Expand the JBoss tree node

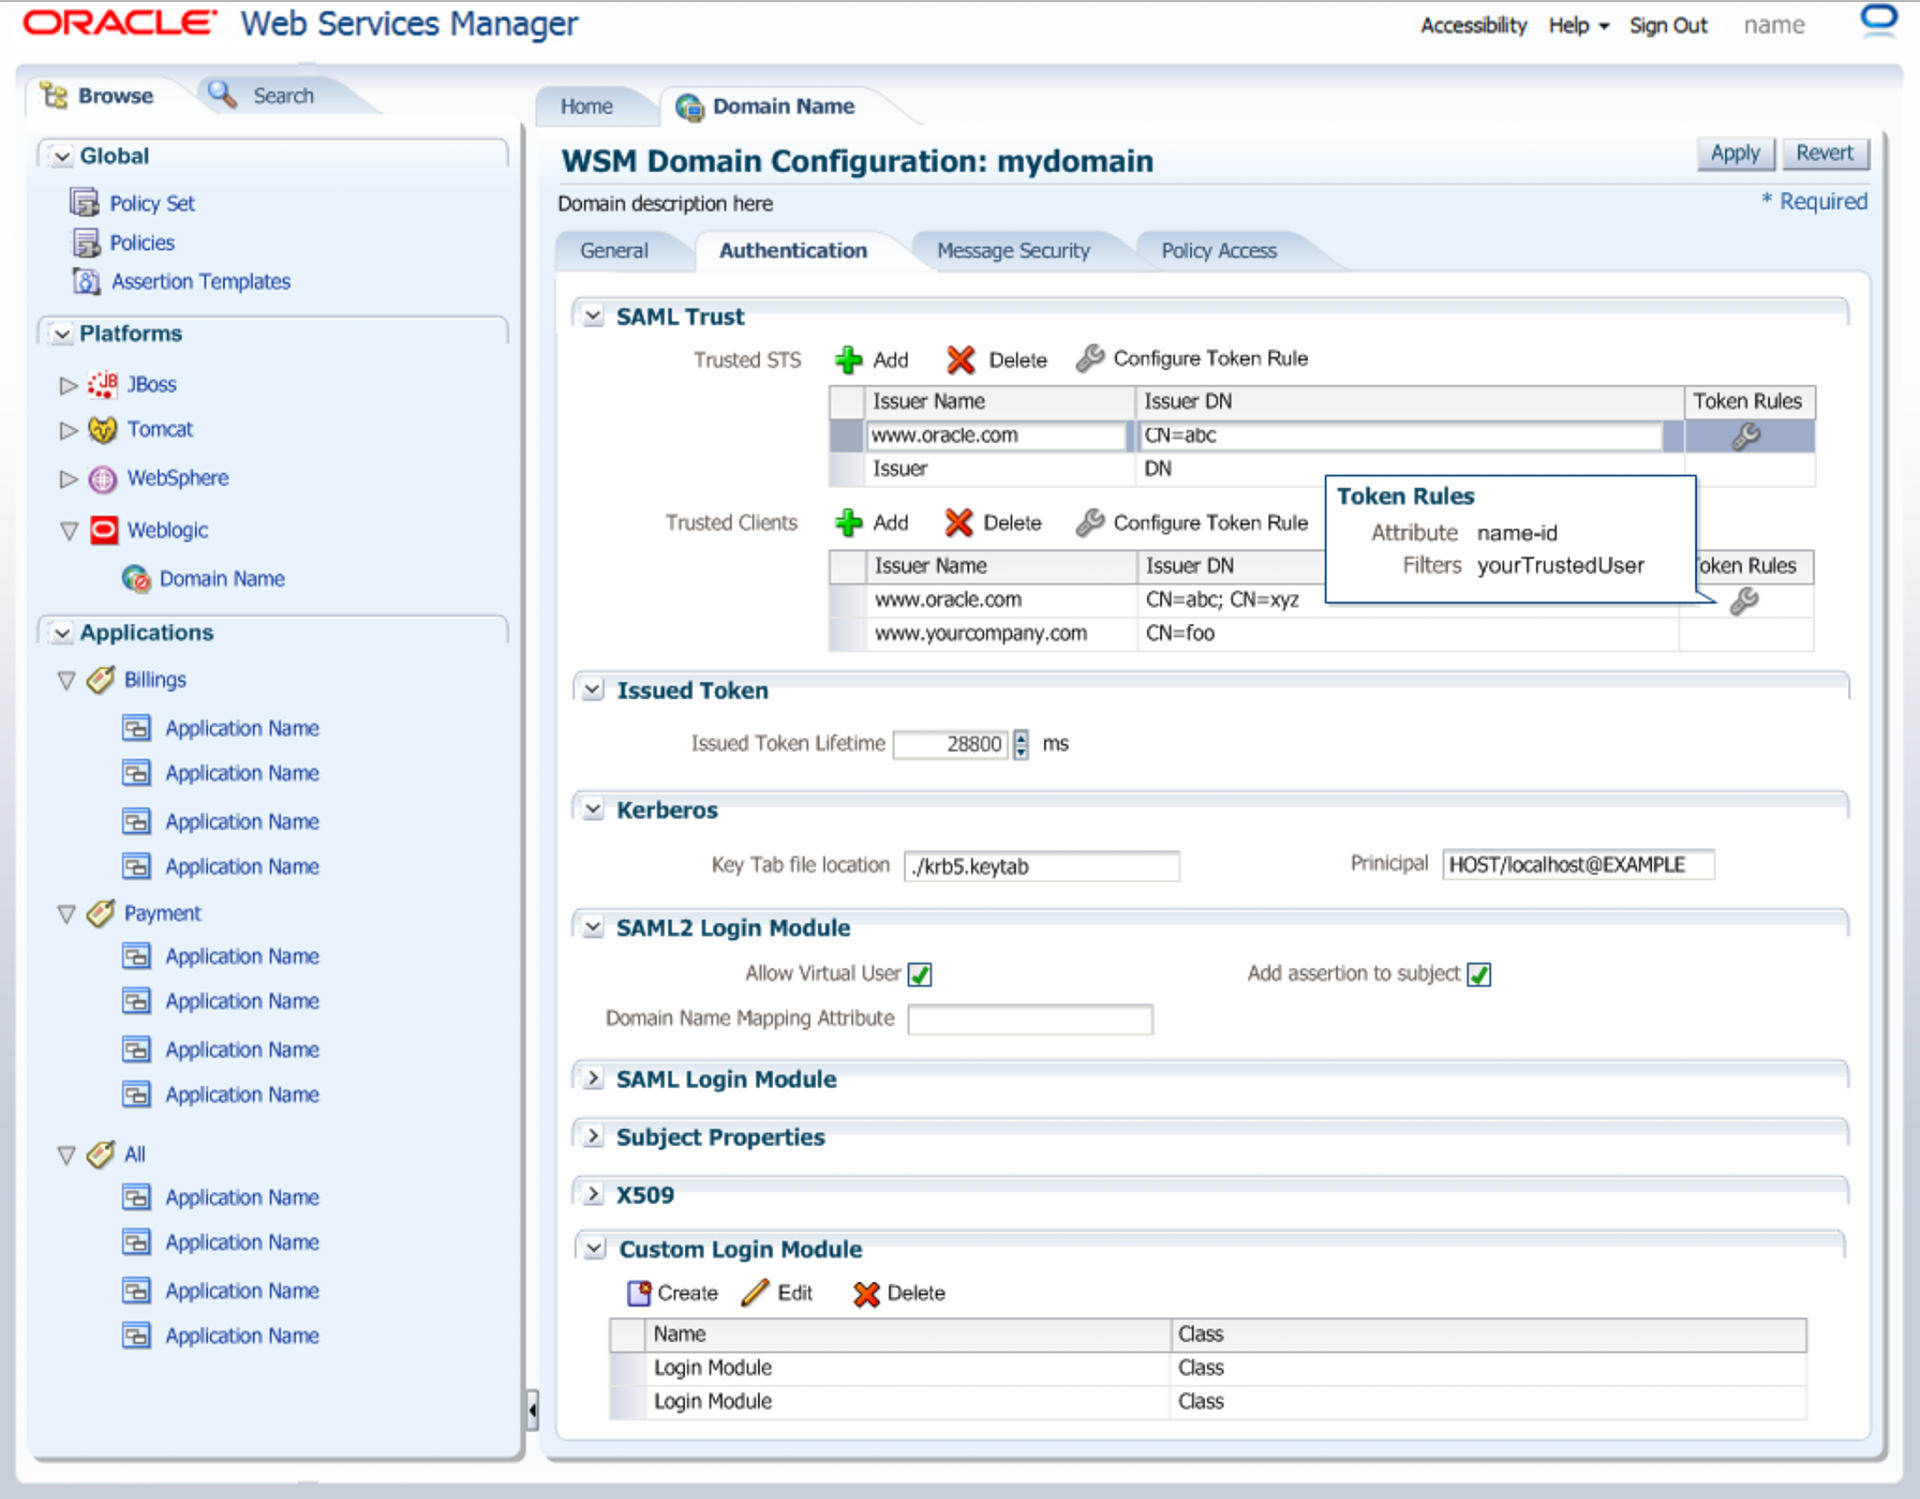pos(68,385)
